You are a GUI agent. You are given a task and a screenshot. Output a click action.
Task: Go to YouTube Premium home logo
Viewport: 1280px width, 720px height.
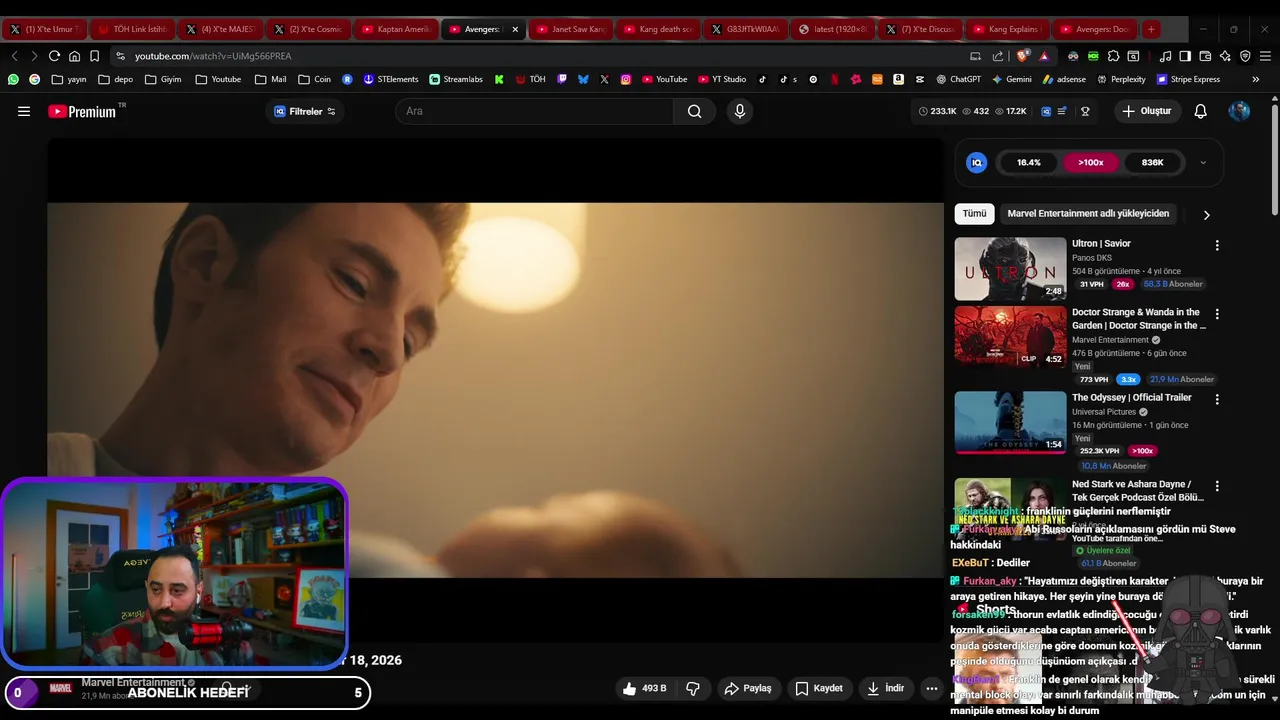82,111
